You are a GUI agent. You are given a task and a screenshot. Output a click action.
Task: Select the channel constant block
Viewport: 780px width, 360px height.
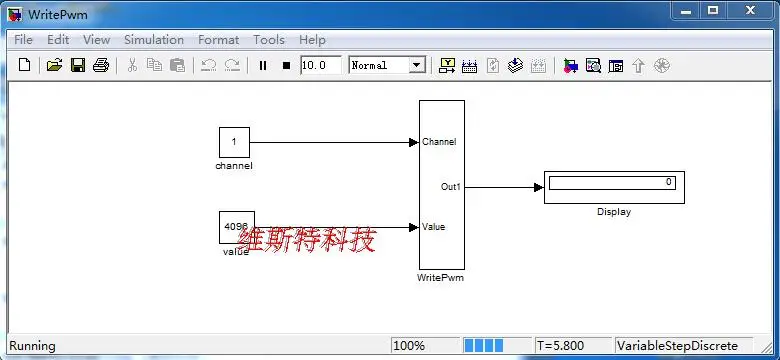tap(234, 142)
